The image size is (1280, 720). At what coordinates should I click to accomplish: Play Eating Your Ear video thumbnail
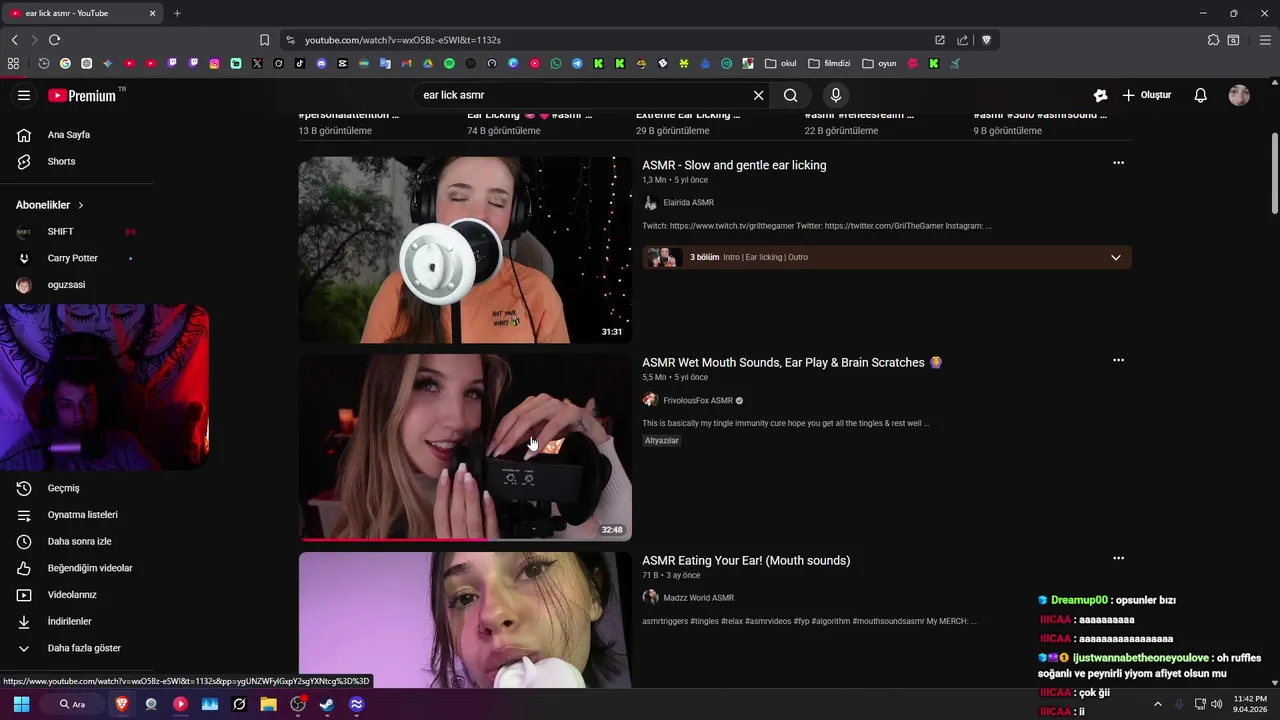point(465,620)
